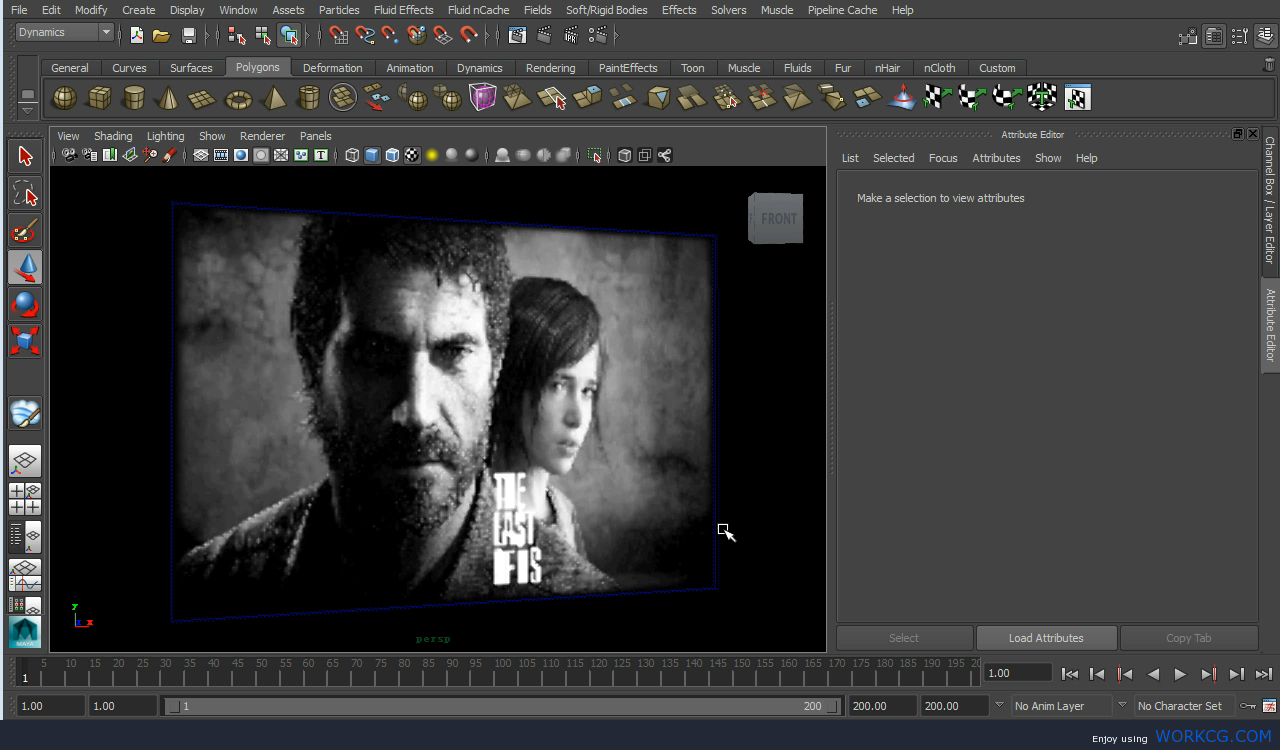Create a polygon cylinder from the shelf
1280x750 pixels.
(133, 98)
